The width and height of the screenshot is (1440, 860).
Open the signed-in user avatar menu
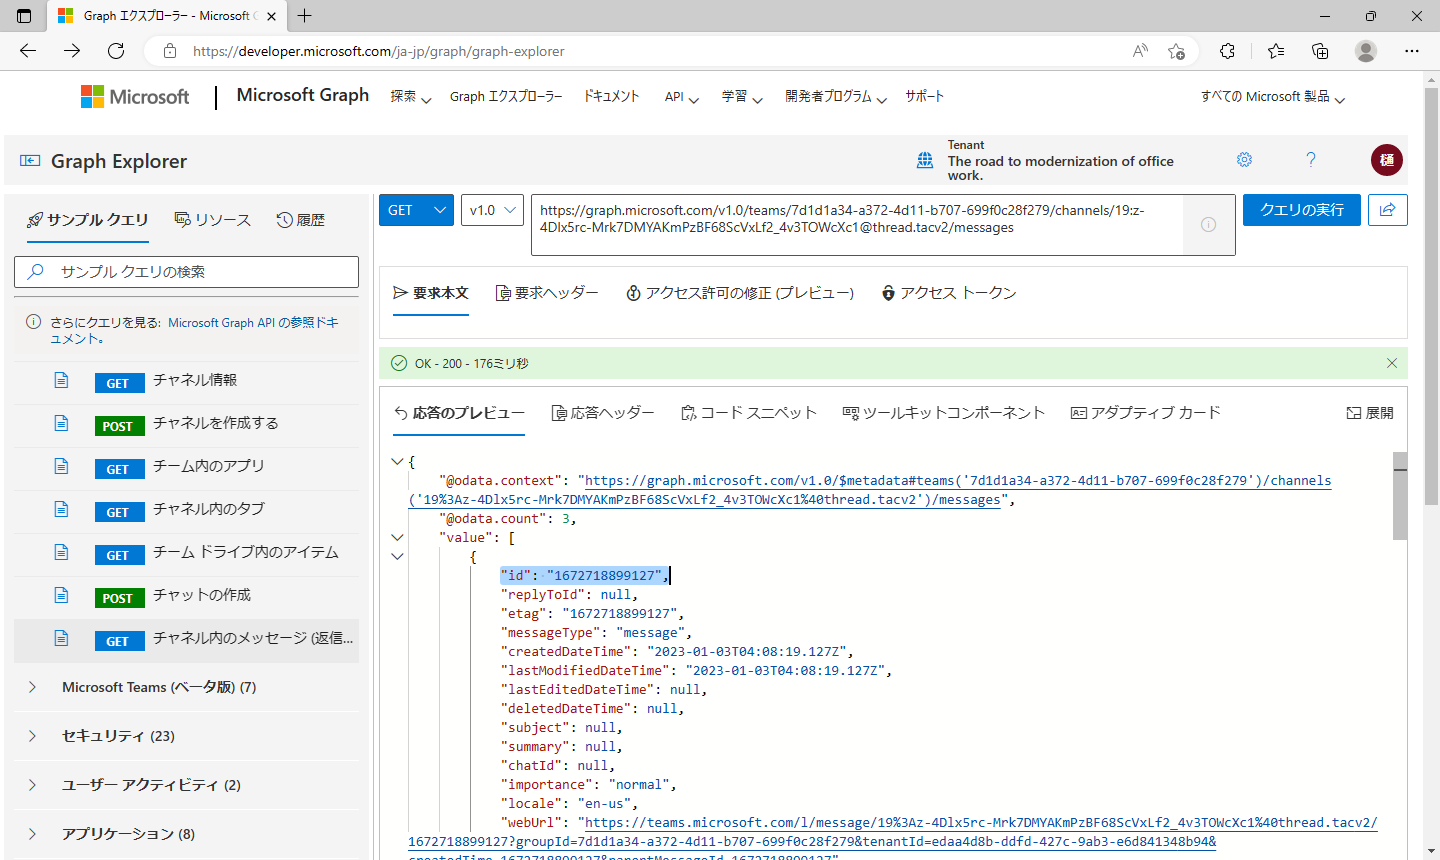tap(1387, 160)
